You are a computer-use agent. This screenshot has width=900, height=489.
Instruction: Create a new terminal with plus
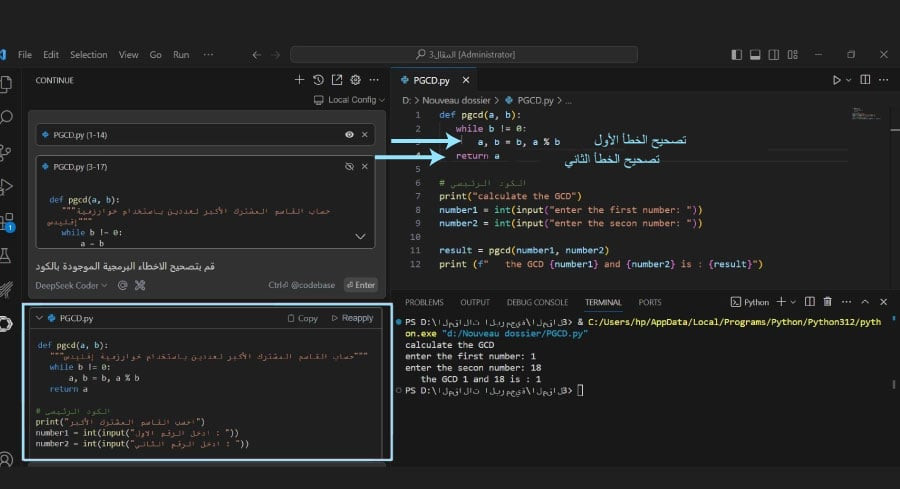tap(781, 302)
